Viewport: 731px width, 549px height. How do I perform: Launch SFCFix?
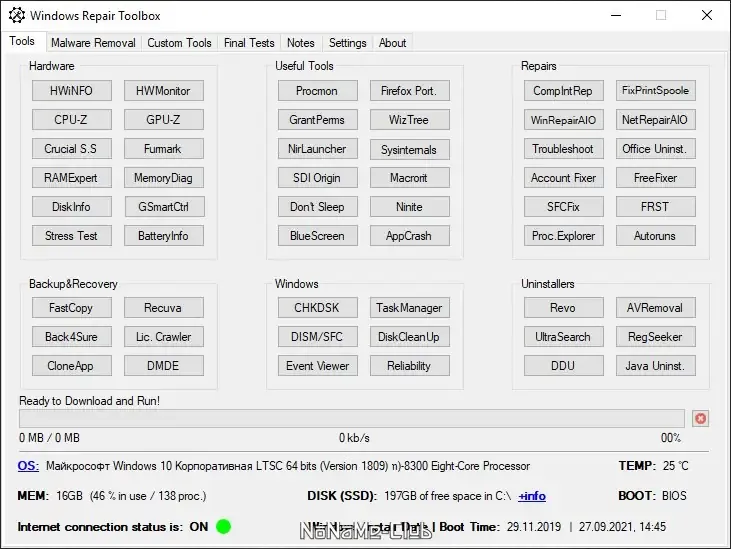click(x=564, y=206)
